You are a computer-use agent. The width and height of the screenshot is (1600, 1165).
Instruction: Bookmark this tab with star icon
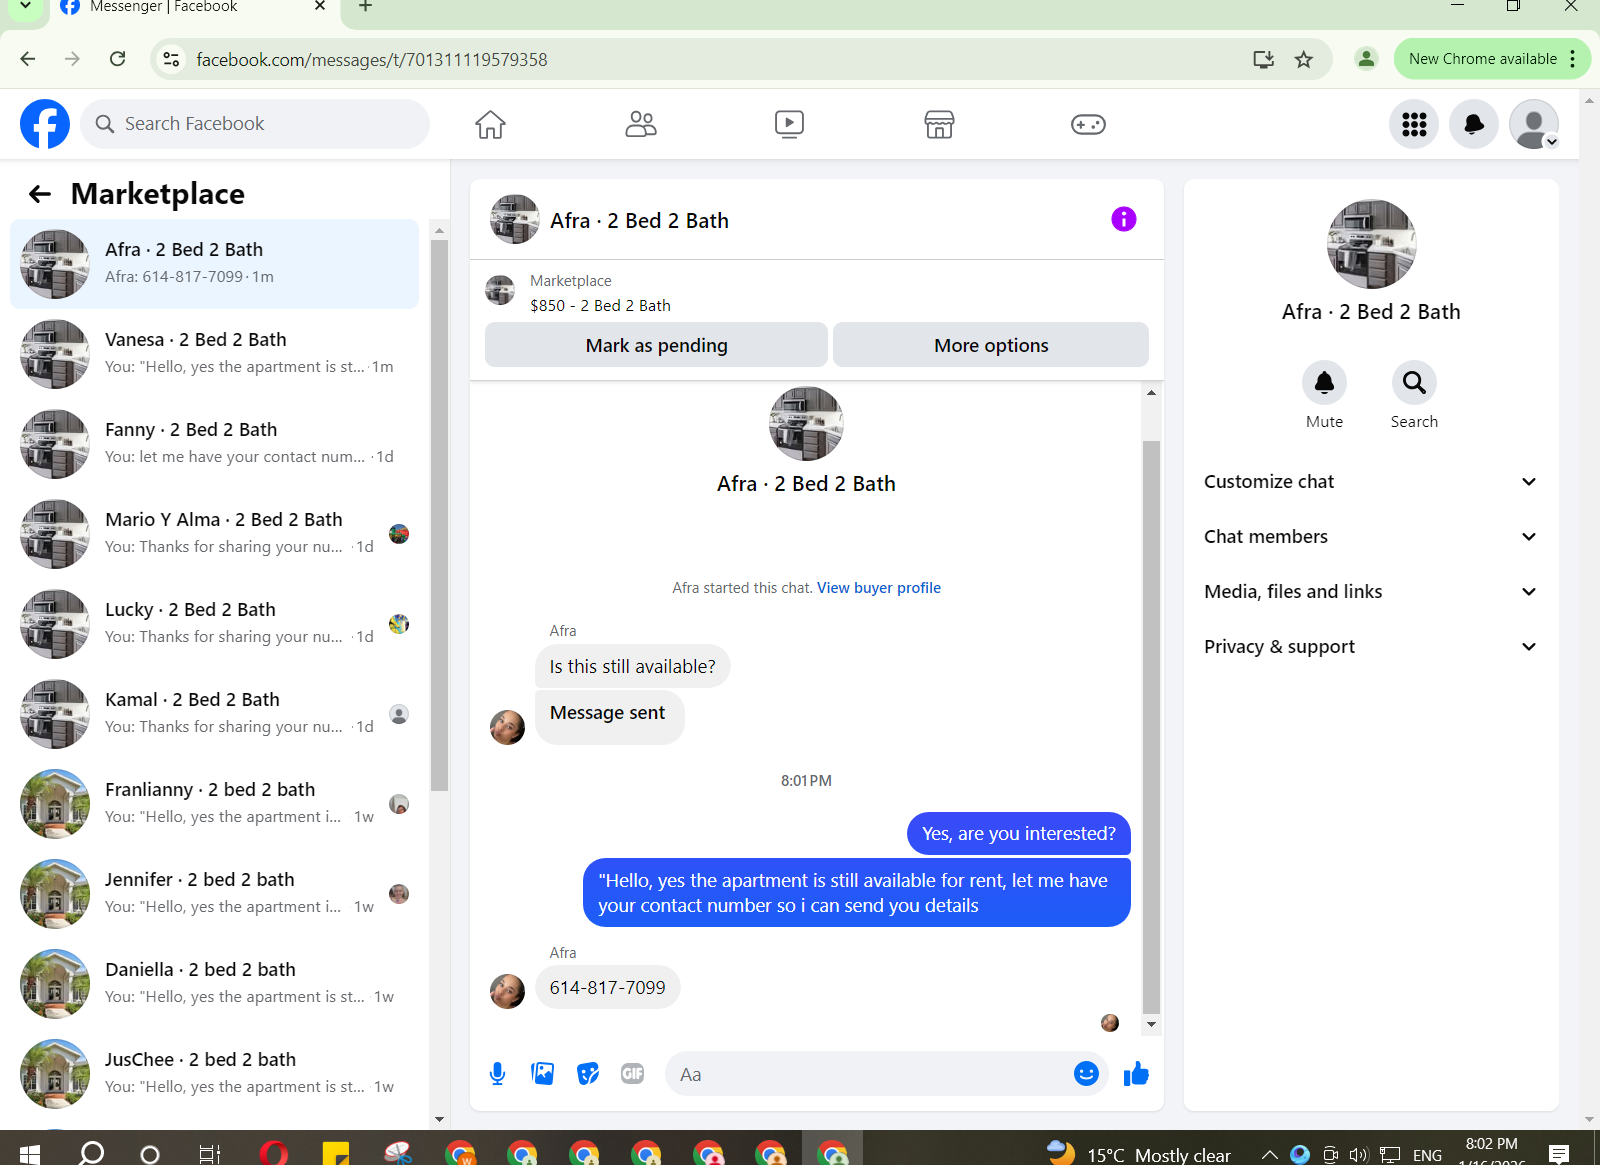pos(1304,59)
